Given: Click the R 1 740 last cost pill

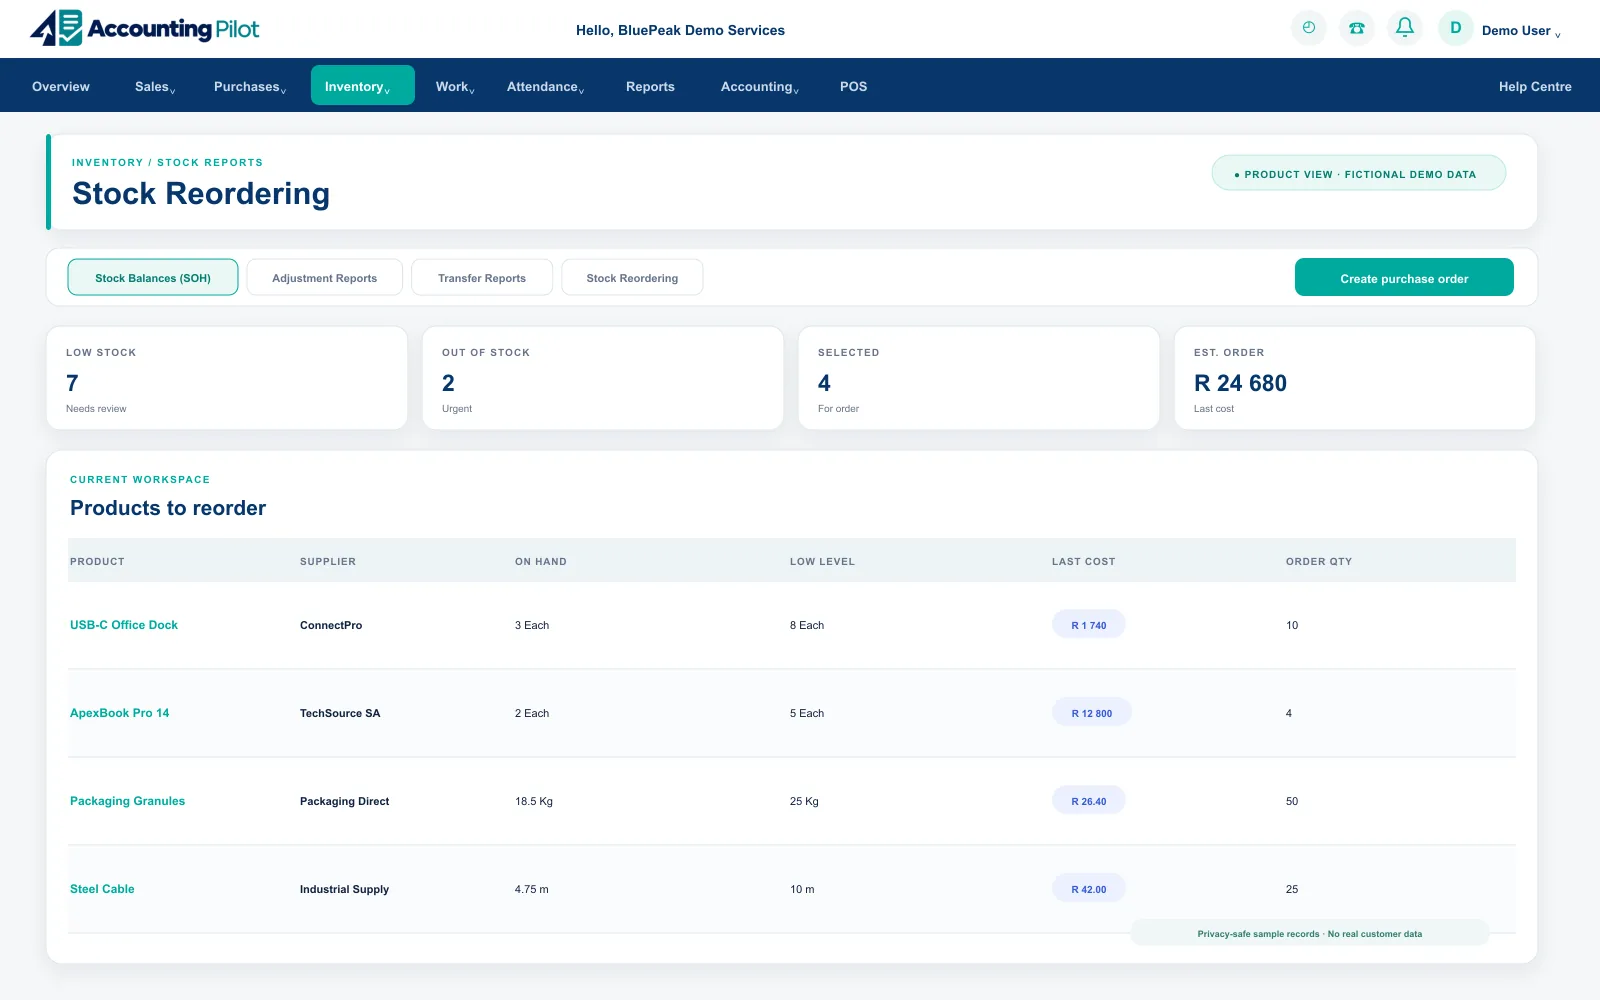Looking at the screenshot, I should click(1089, 625).
